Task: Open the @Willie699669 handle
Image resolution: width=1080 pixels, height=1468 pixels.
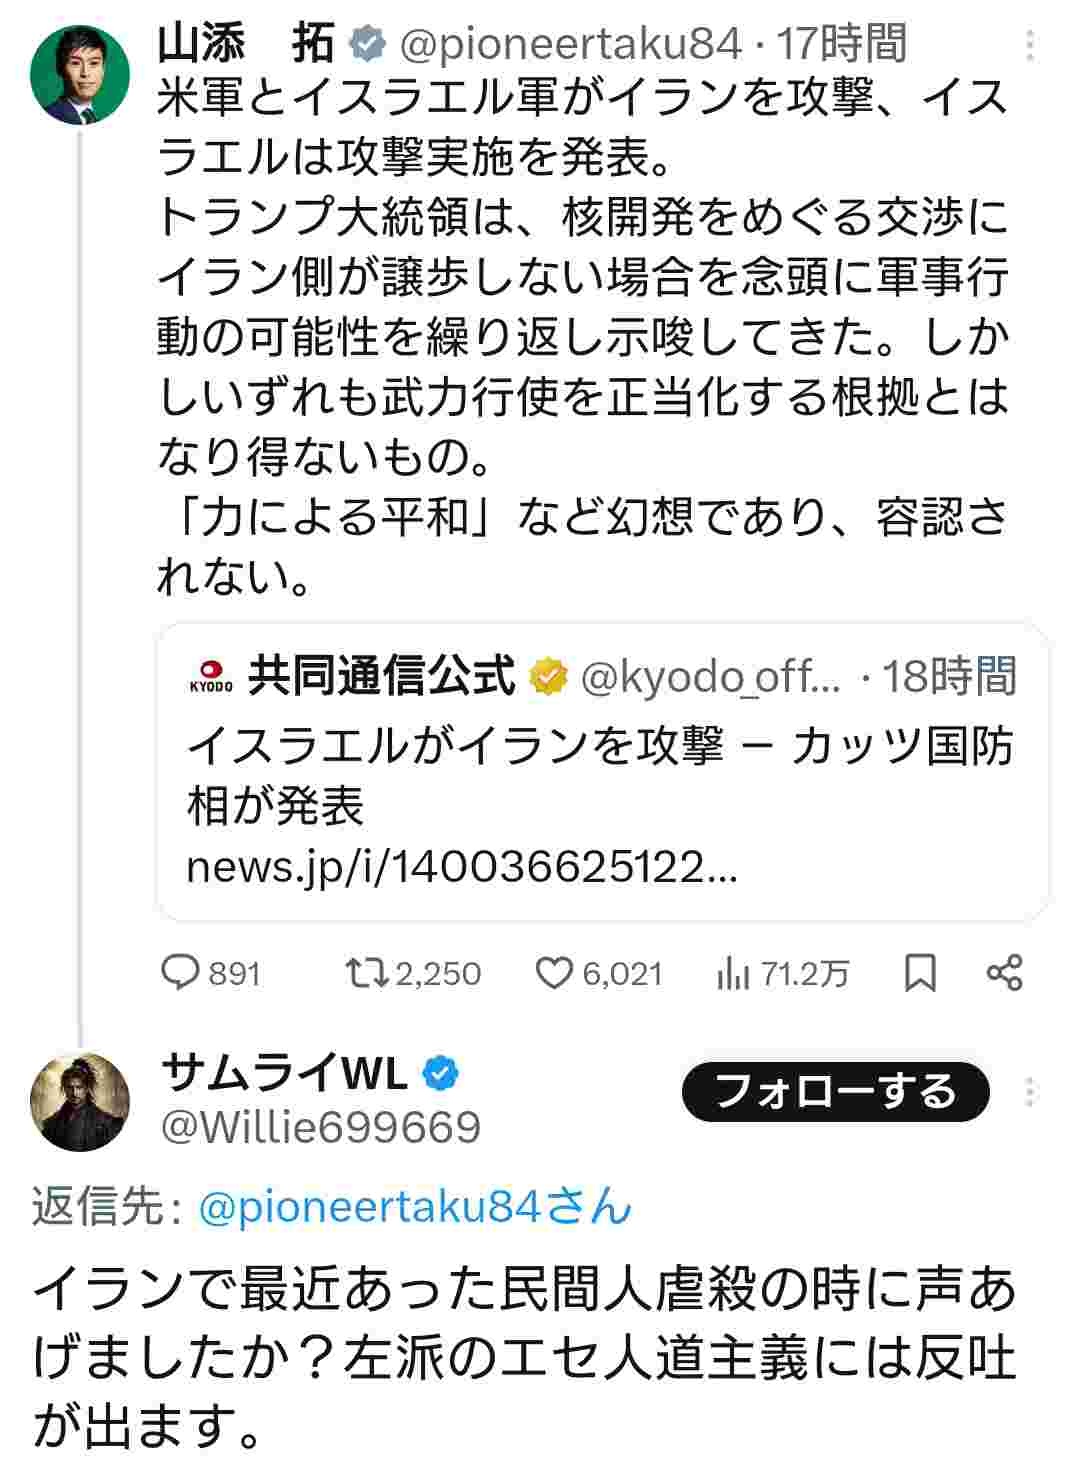Action: [321, 1127]
